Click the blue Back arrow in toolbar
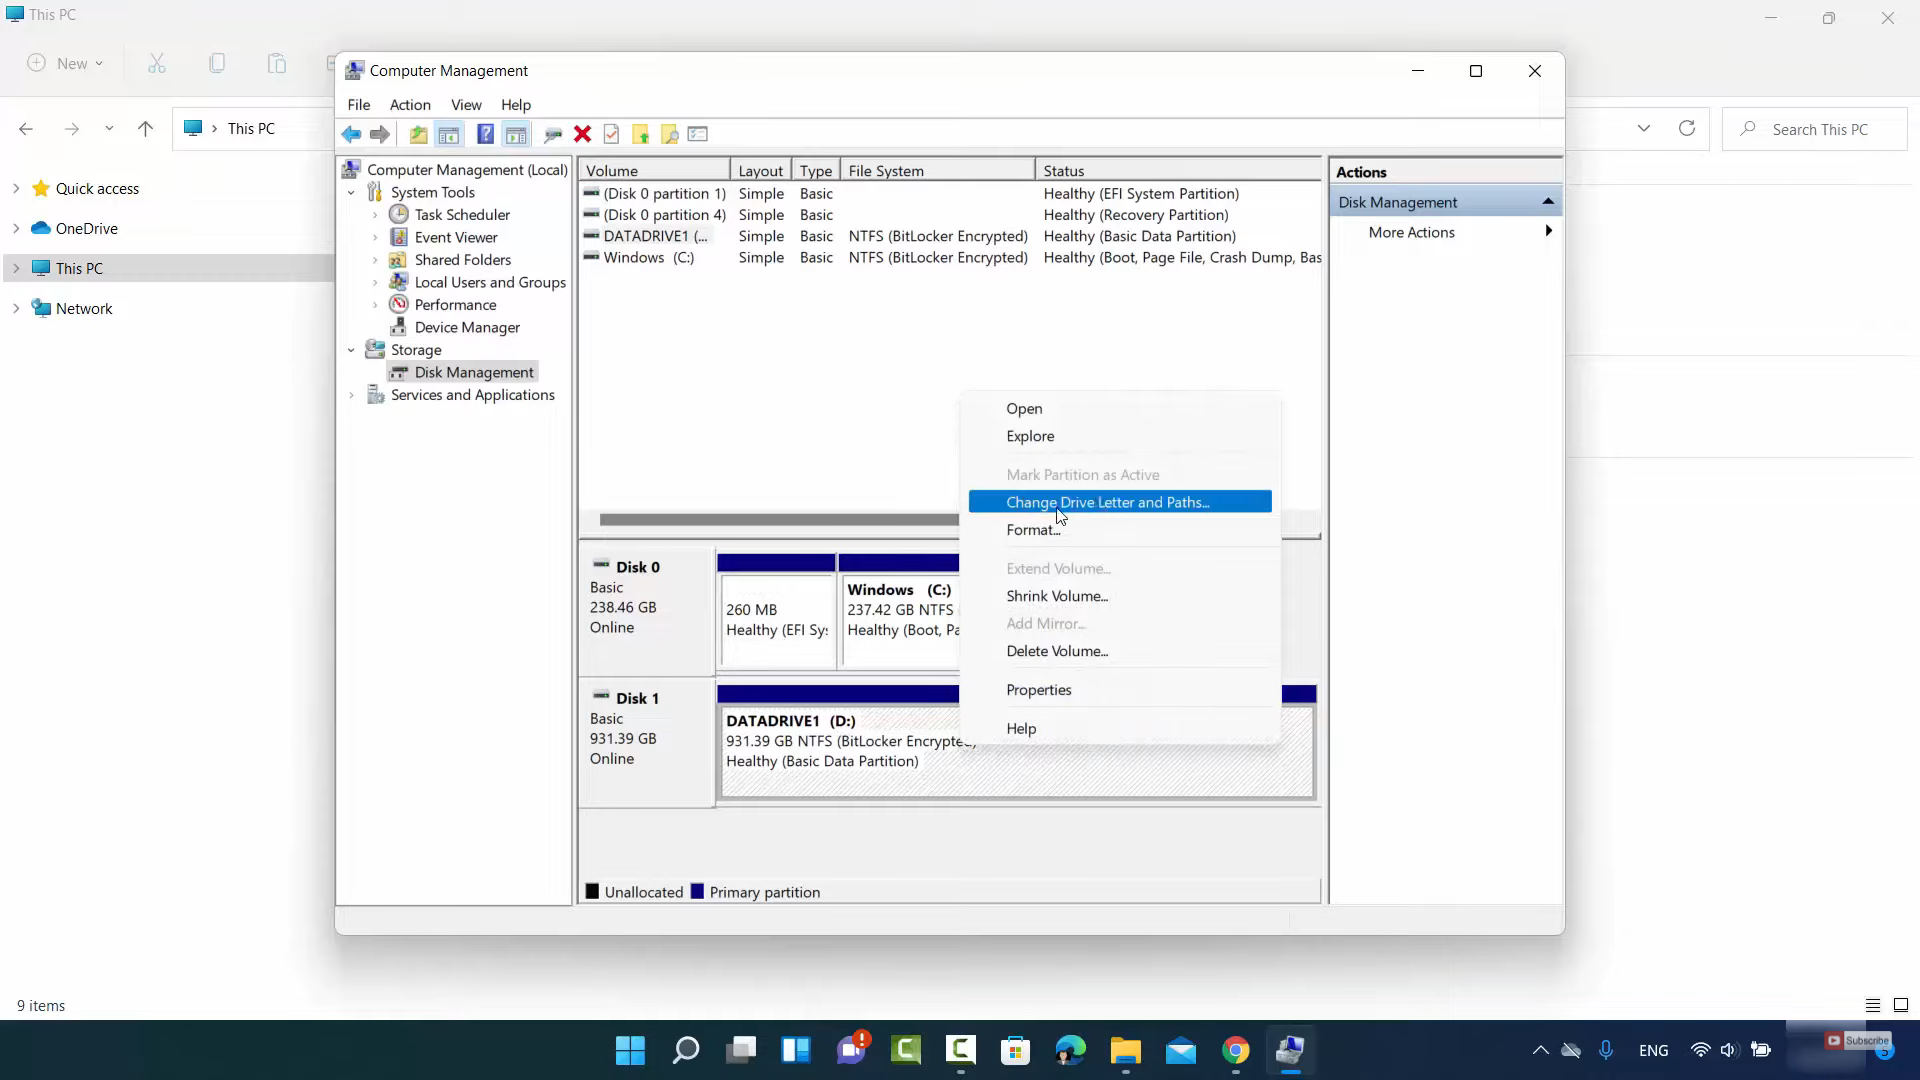This screenshot has width=1920, height=1080. click(351, 134)
